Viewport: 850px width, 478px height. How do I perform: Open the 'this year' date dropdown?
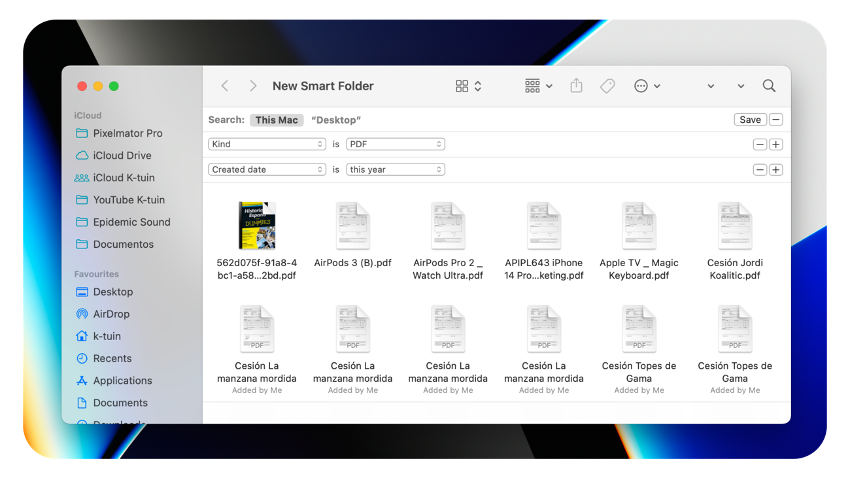tap(395, 170)
